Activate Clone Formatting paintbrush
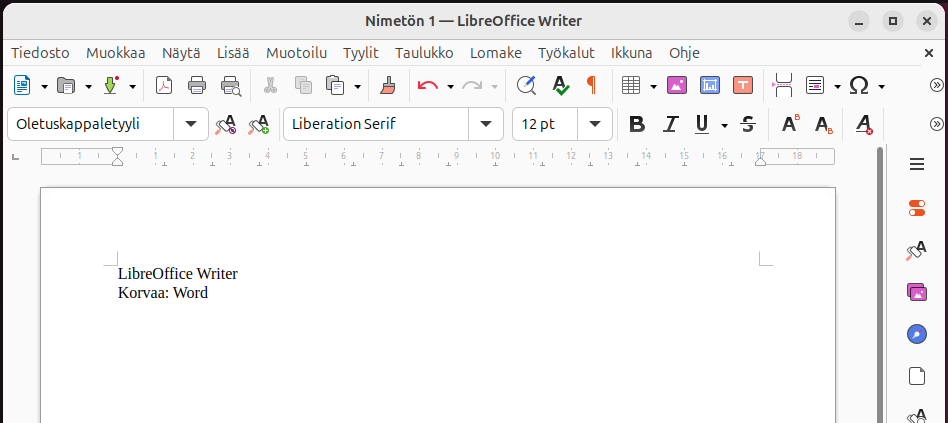948x423 pixels. (388, 86)
